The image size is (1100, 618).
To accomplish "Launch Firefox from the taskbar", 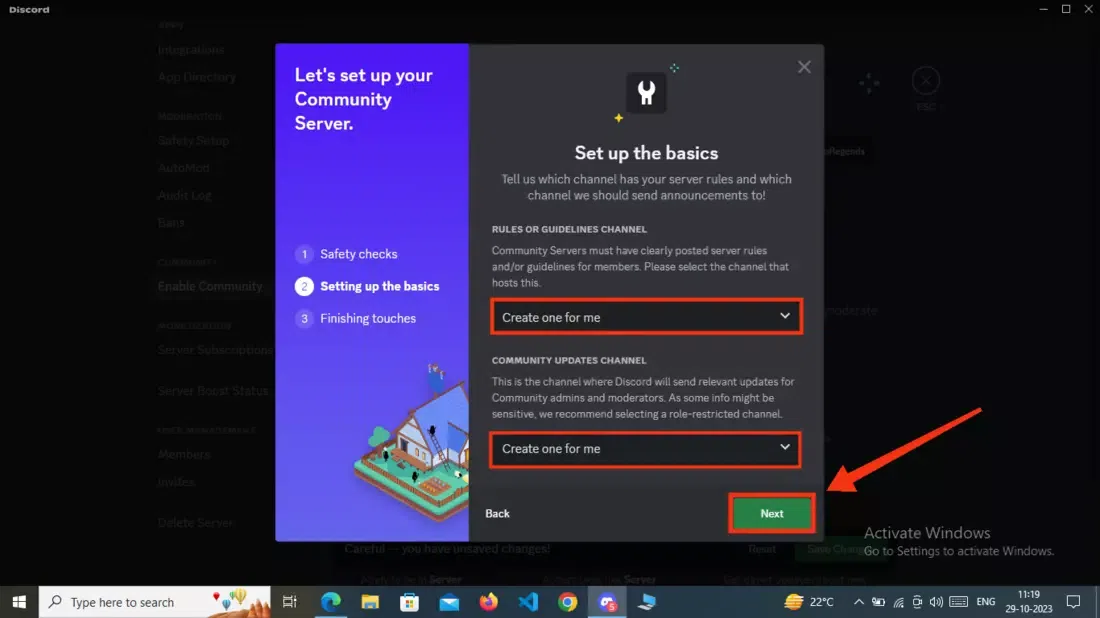I will point(488,602).
